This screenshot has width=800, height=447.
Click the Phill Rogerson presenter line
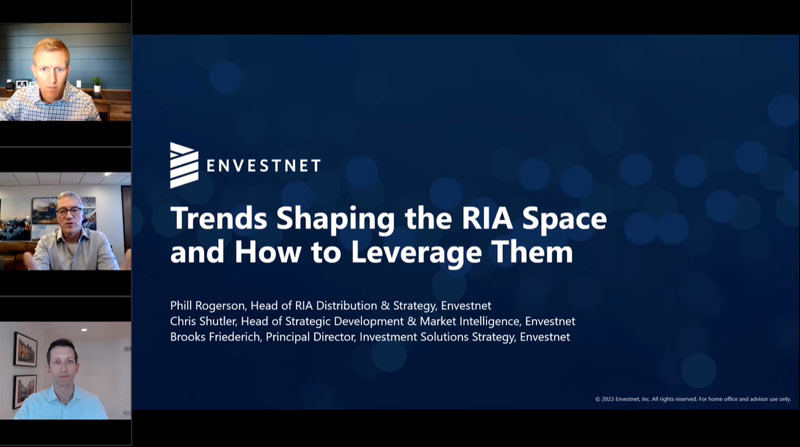pyautogui.click(x=331, y=306)
